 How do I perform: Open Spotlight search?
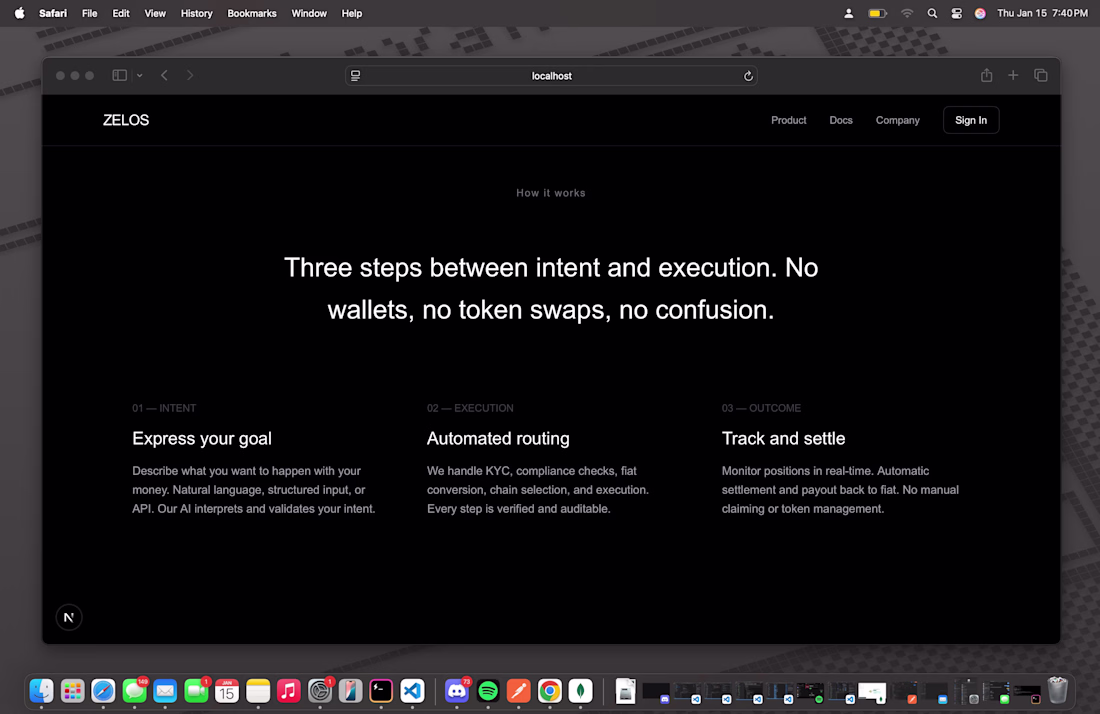pos(932,13)
